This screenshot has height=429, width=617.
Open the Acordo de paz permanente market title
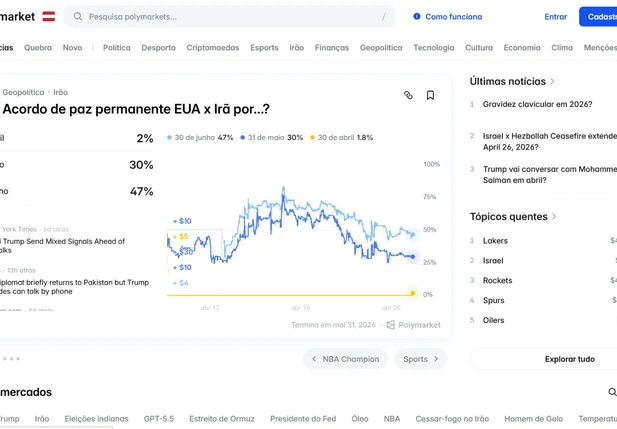[136, 109]
